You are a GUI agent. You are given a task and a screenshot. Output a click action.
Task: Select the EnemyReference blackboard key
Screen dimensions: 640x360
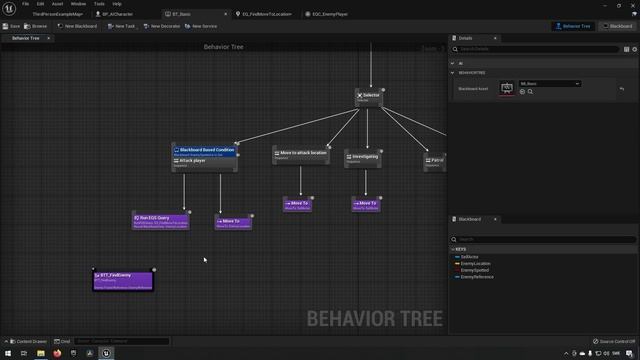click(477, 277)
